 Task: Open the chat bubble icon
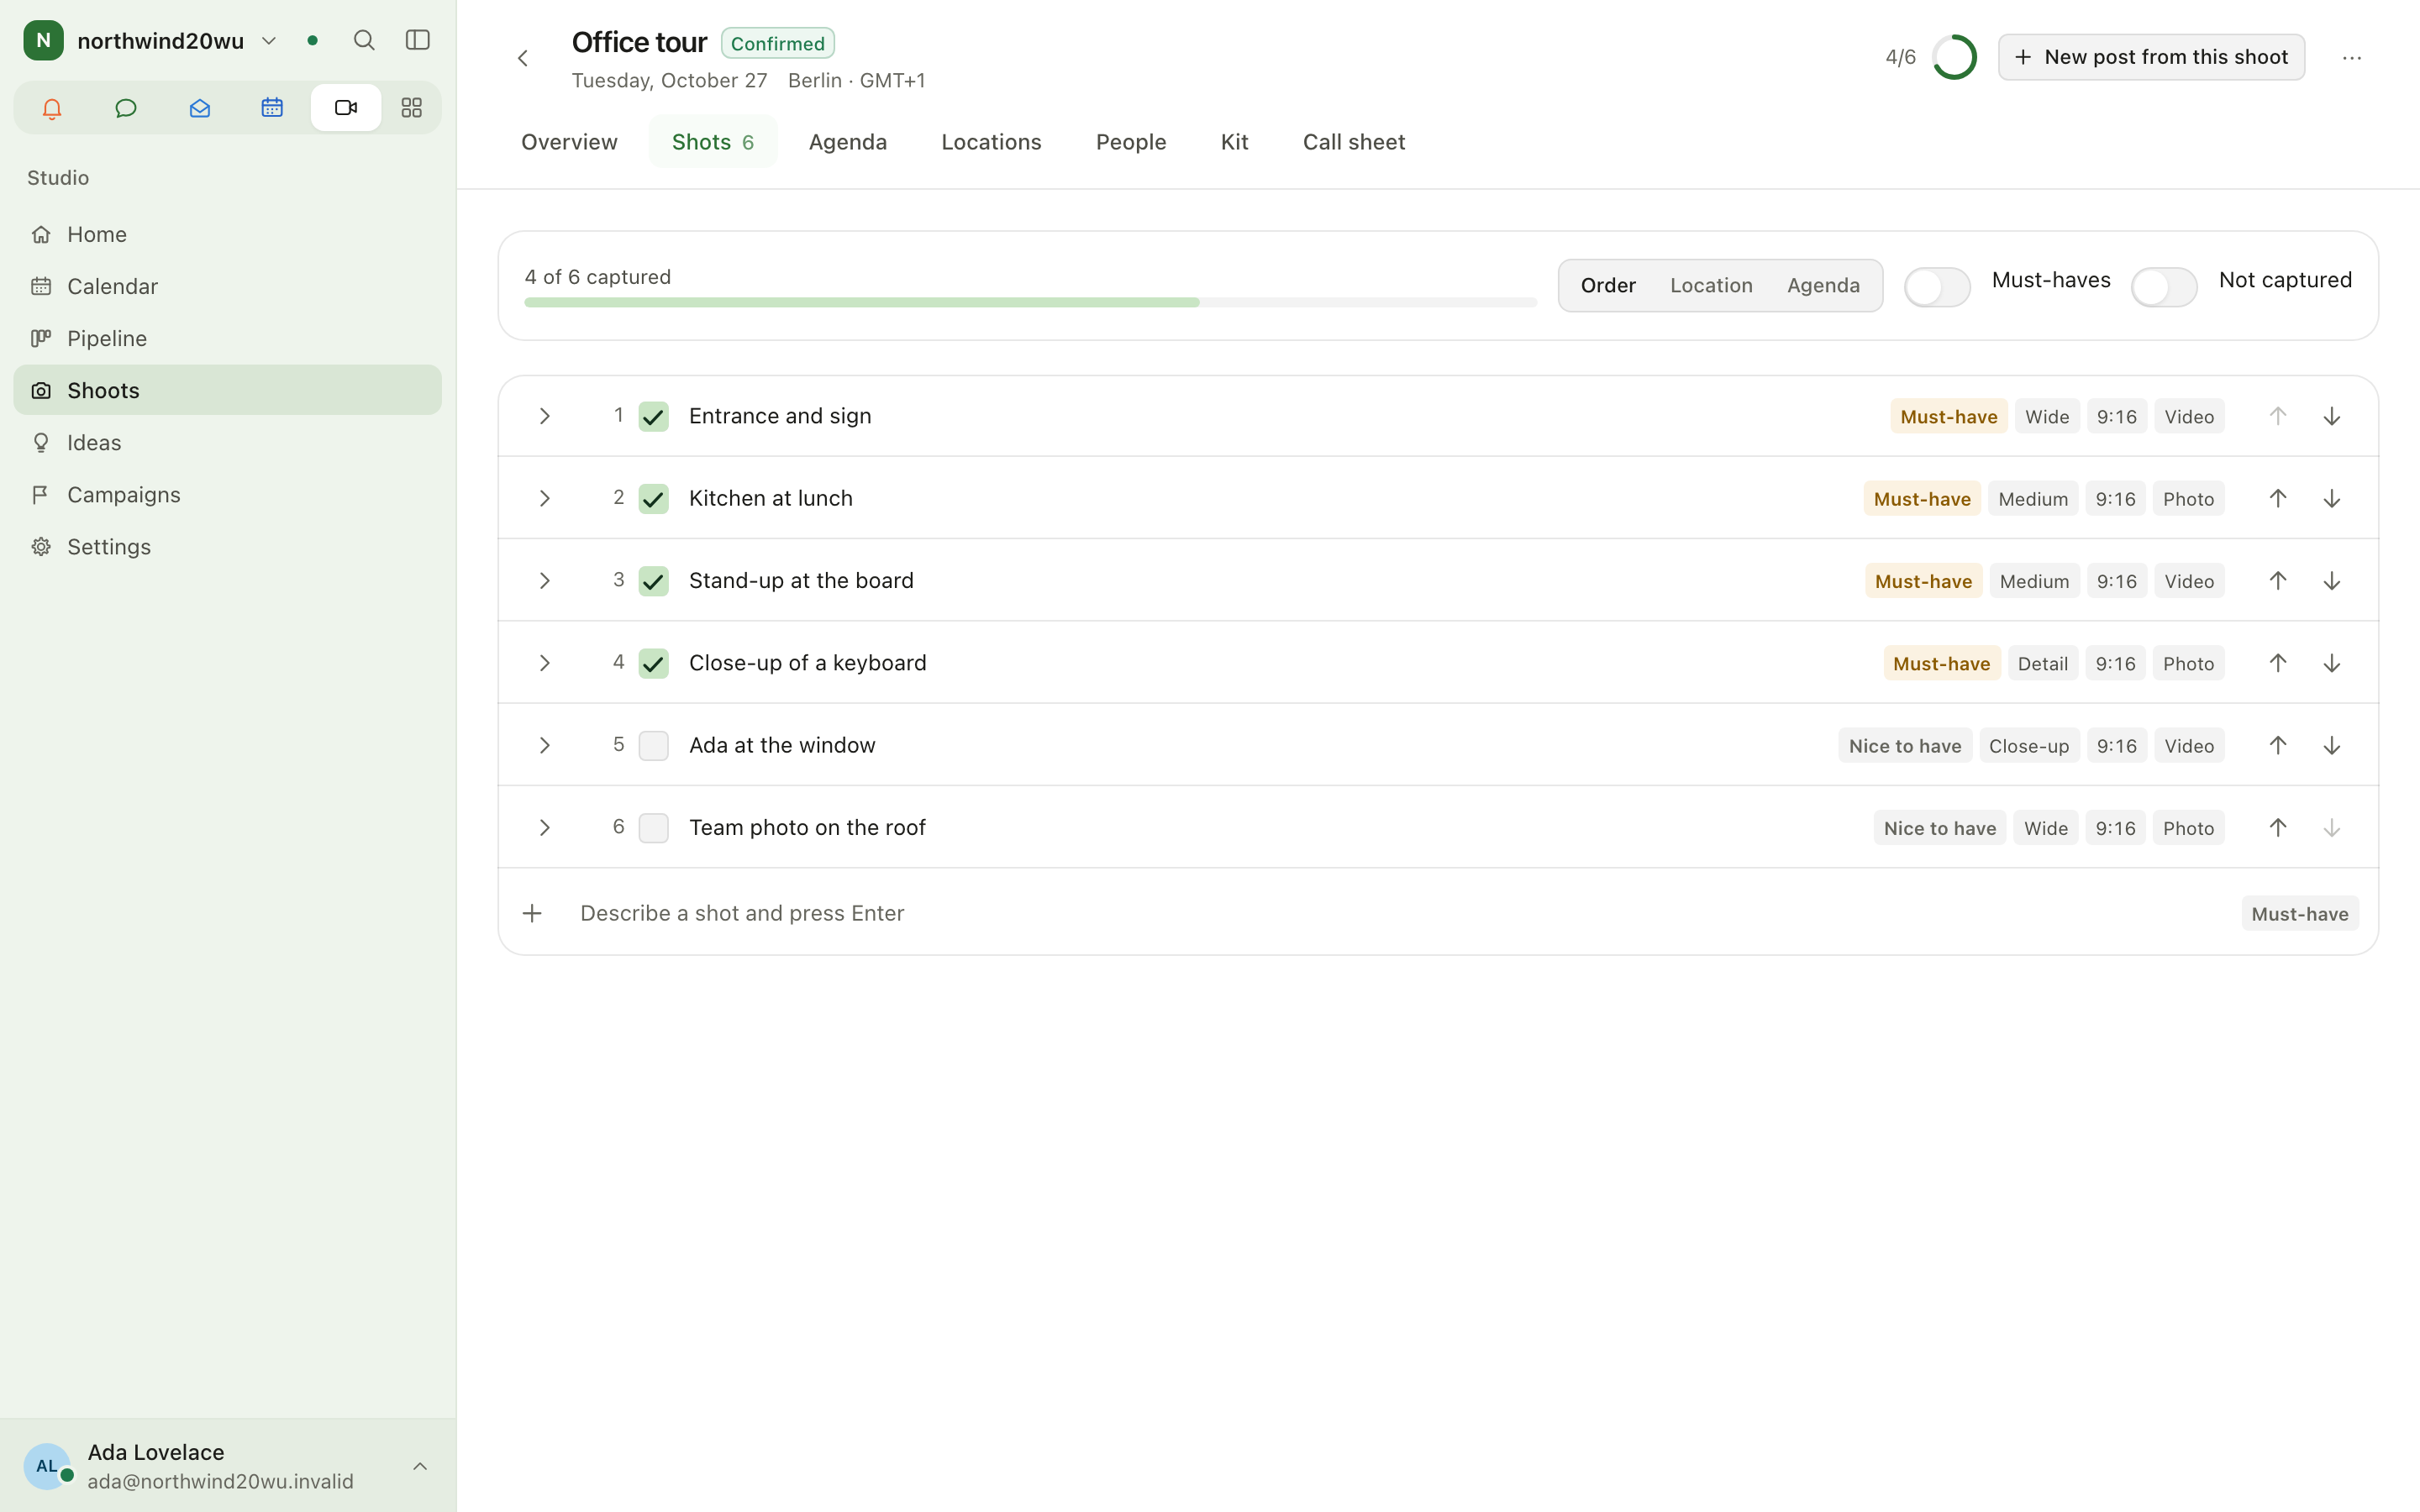126,108
